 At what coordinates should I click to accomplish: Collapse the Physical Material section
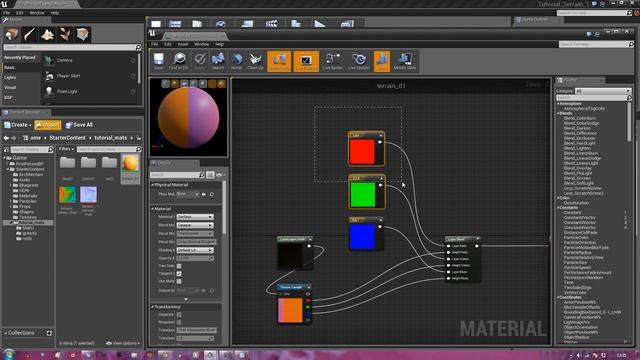[x=153, y=185]
